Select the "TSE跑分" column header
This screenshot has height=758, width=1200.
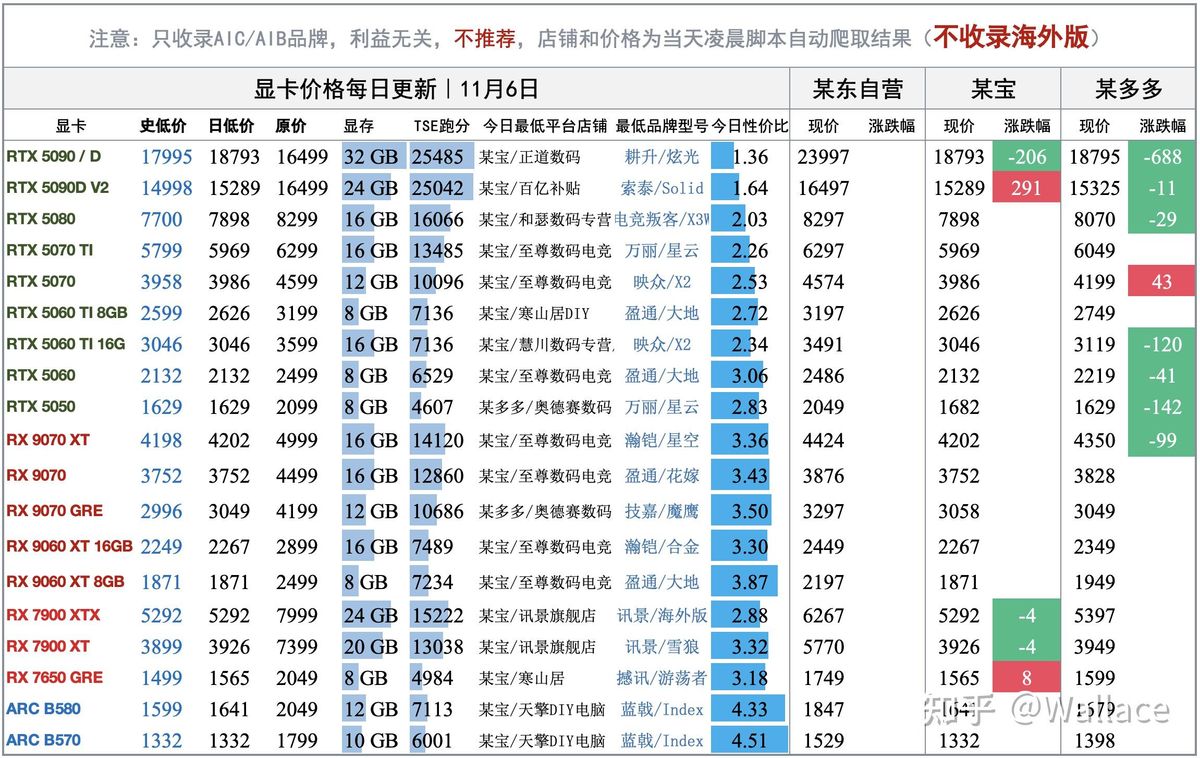pyautogui.click(x=442, y=126)
